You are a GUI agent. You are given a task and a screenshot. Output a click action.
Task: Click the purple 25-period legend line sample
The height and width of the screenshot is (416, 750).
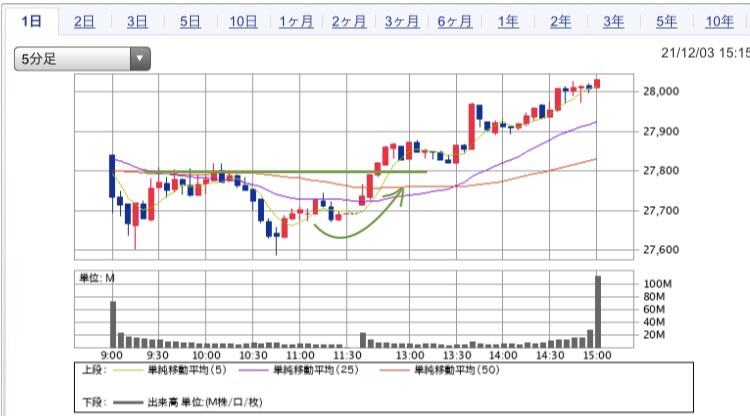click(254, 370)
